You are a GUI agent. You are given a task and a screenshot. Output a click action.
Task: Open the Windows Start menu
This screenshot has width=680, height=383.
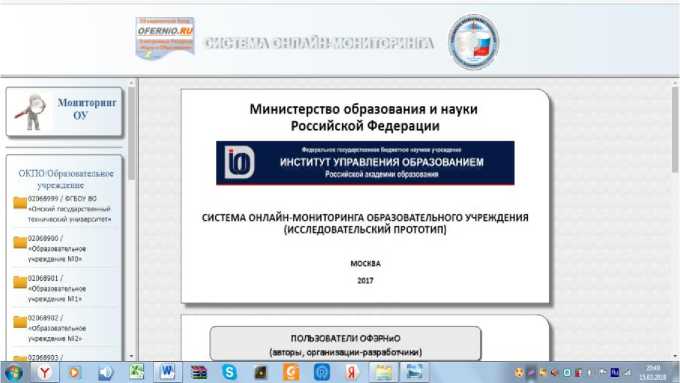point(13,373)
